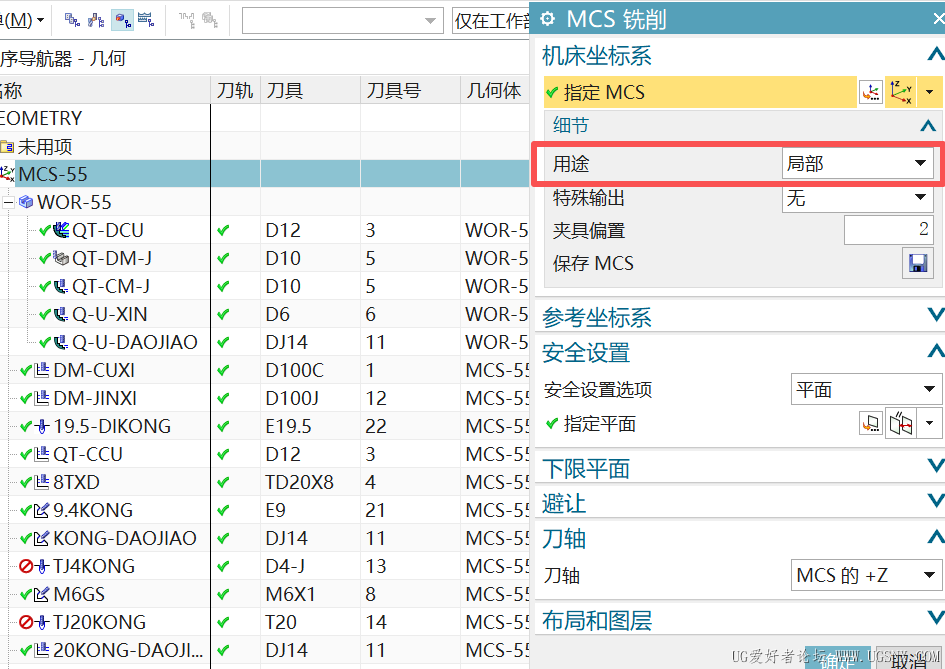Open the MCS dialog icon beside 指定 MCS
The width and height of the screenshot is (945, 669).
pyautogui.click(x=870, y=92)
